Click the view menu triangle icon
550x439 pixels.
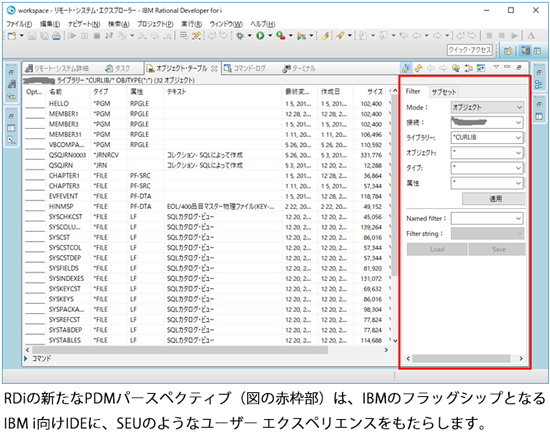click(496, 67)
